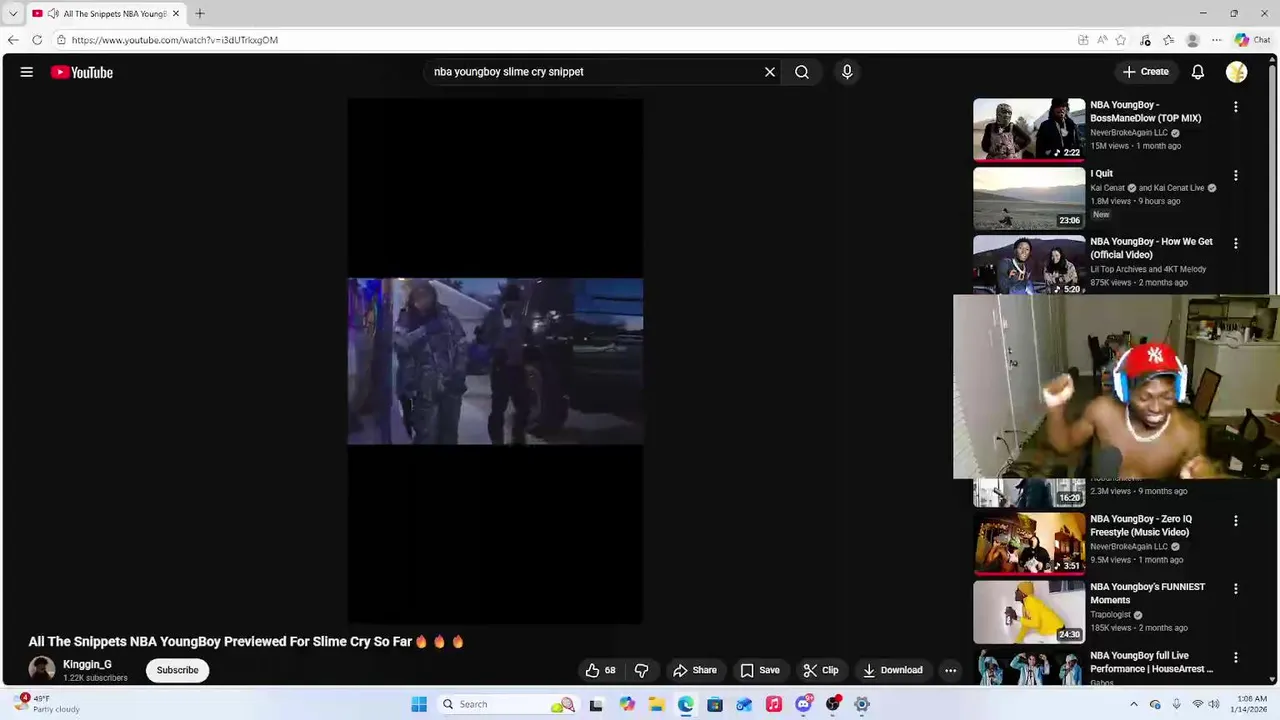Open the tab list dropdown chevron

pos(13,14)
